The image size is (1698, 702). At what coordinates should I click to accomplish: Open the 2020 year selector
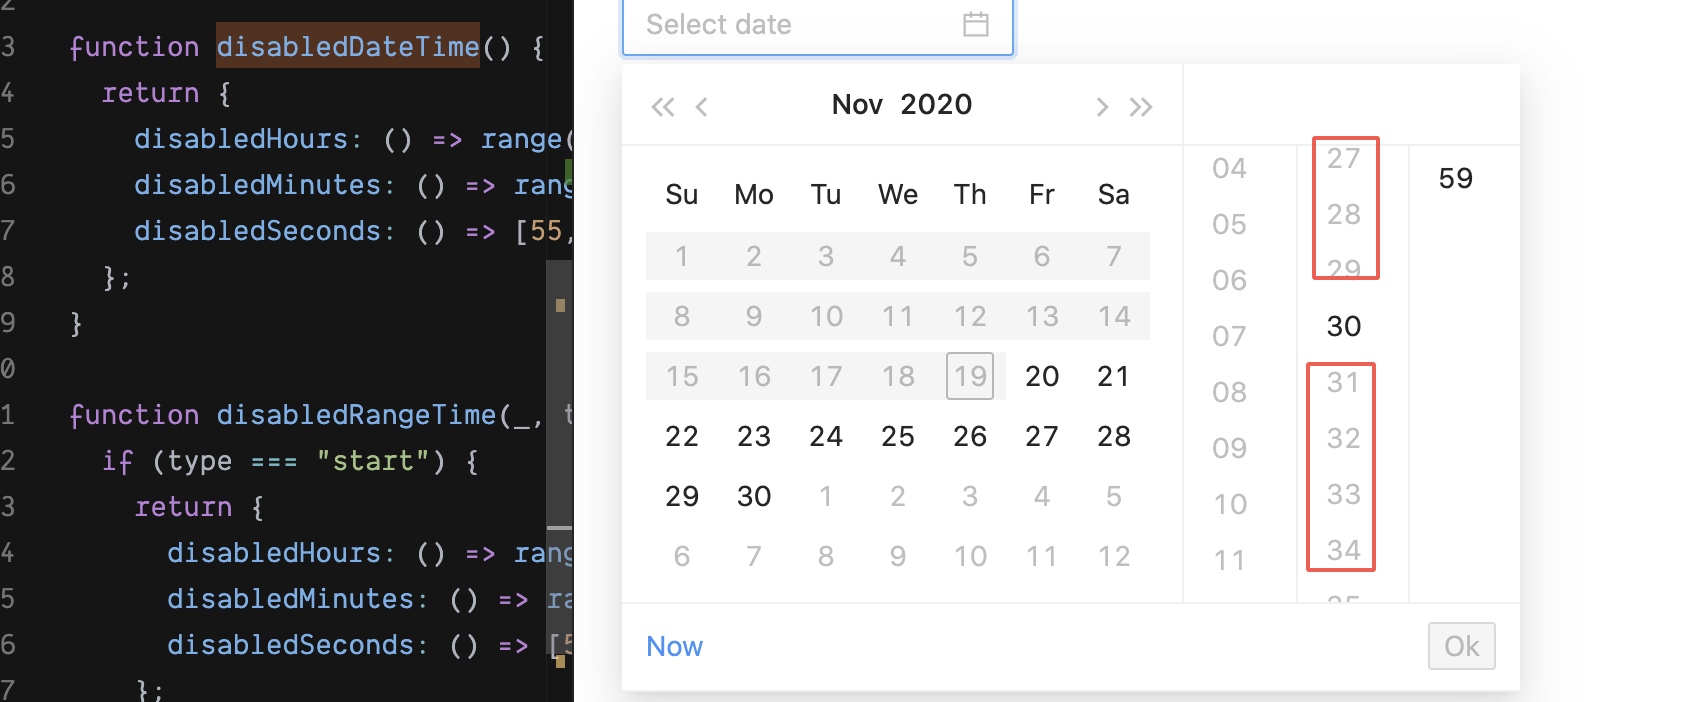point(936,105)
